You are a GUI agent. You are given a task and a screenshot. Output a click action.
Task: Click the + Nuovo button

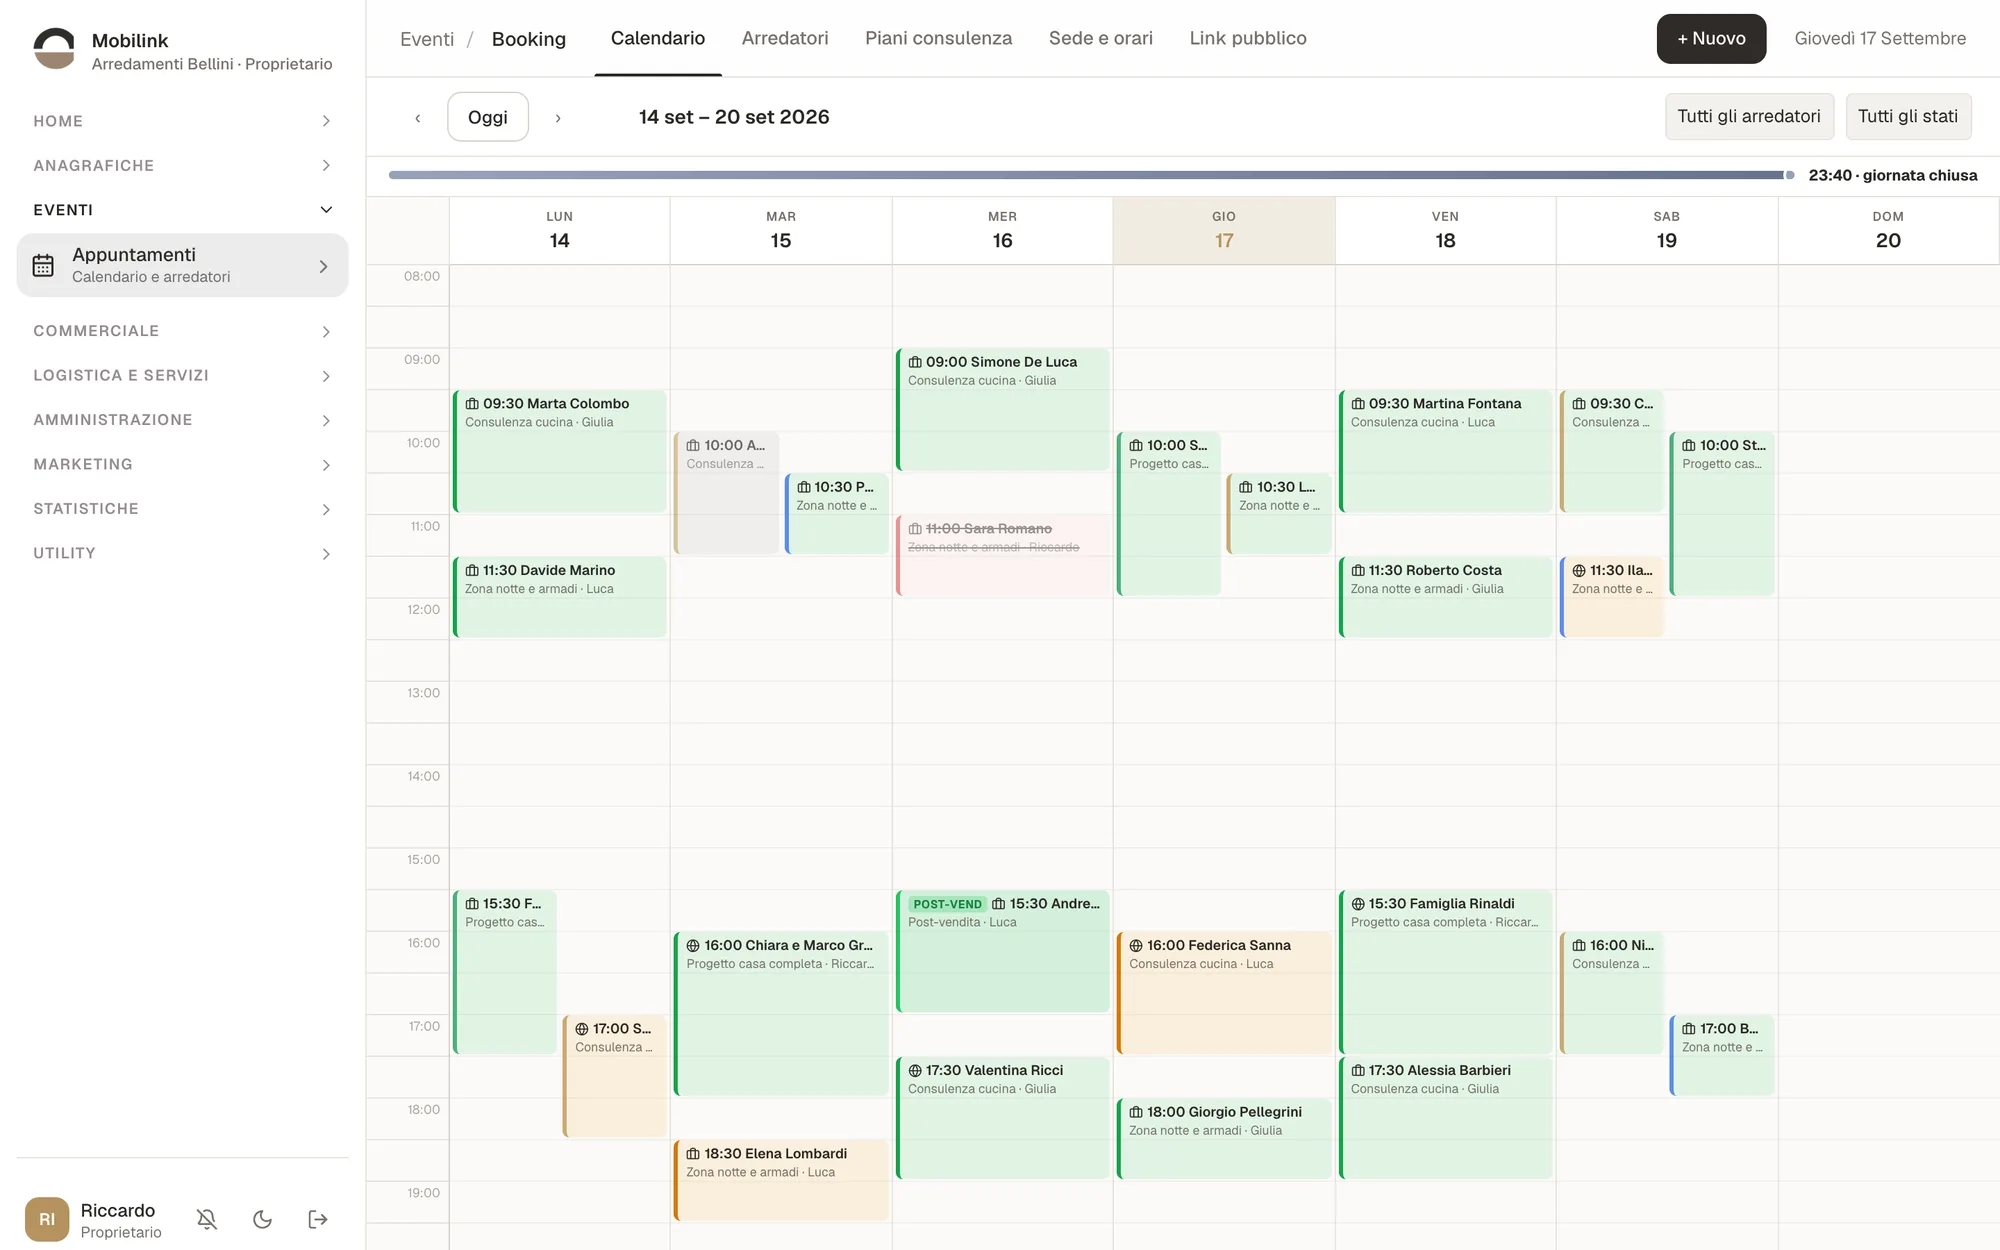(1711, 38)
